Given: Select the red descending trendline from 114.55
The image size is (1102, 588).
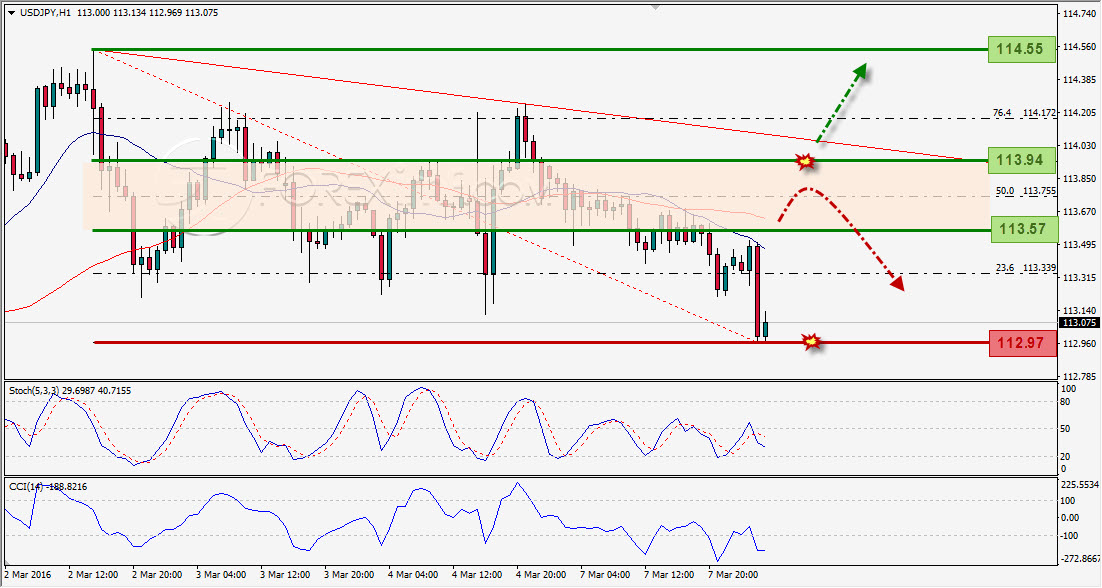Looking at the screenshot, I should (x=527, y=105).
